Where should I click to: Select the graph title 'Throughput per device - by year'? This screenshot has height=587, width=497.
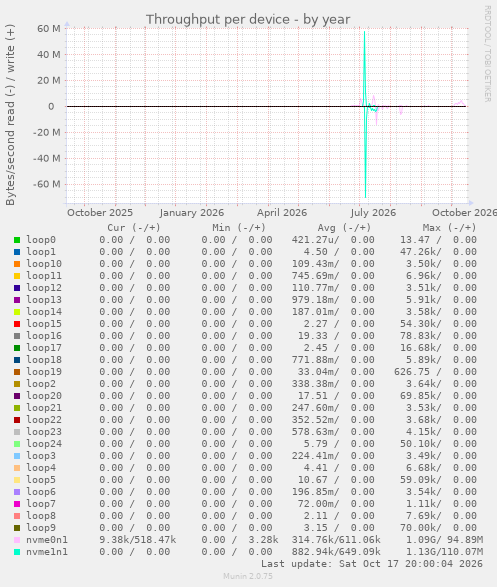click(x=248, y=19)
